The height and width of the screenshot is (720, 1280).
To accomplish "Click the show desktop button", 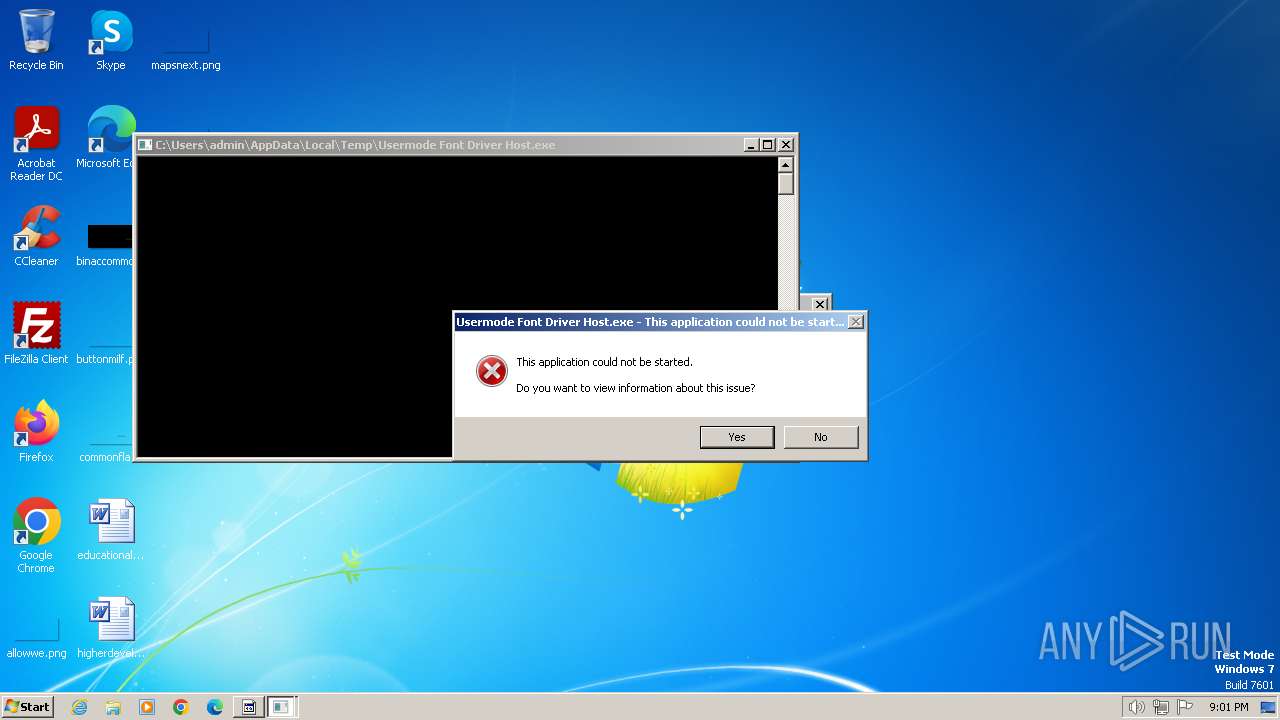I will click(x=1269, y=707).
